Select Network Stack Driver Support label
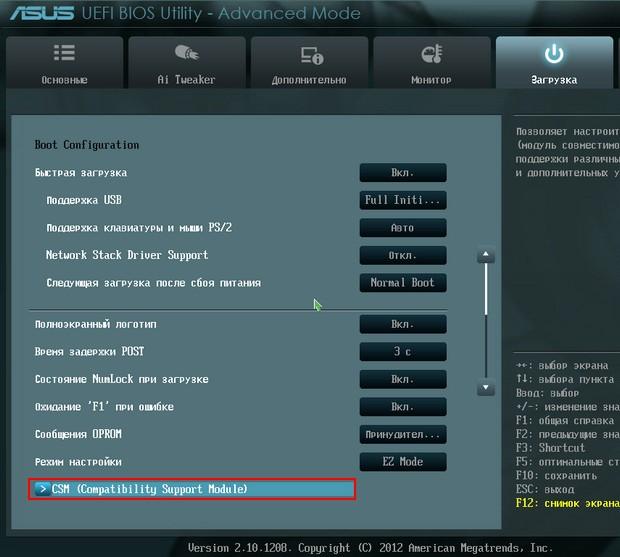Viewport: 620px width, 557px height. tap(127, 255)
